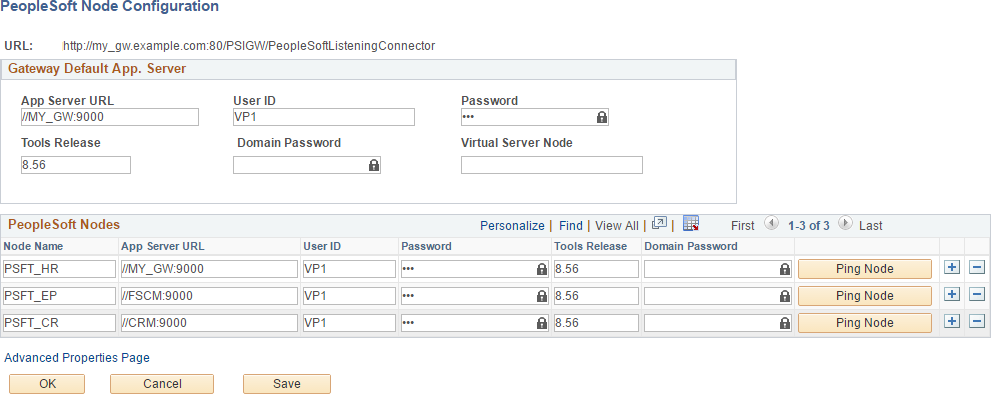Focus the gateway Domain Password field
Screen dimensions: 991x394
point(307,165)
